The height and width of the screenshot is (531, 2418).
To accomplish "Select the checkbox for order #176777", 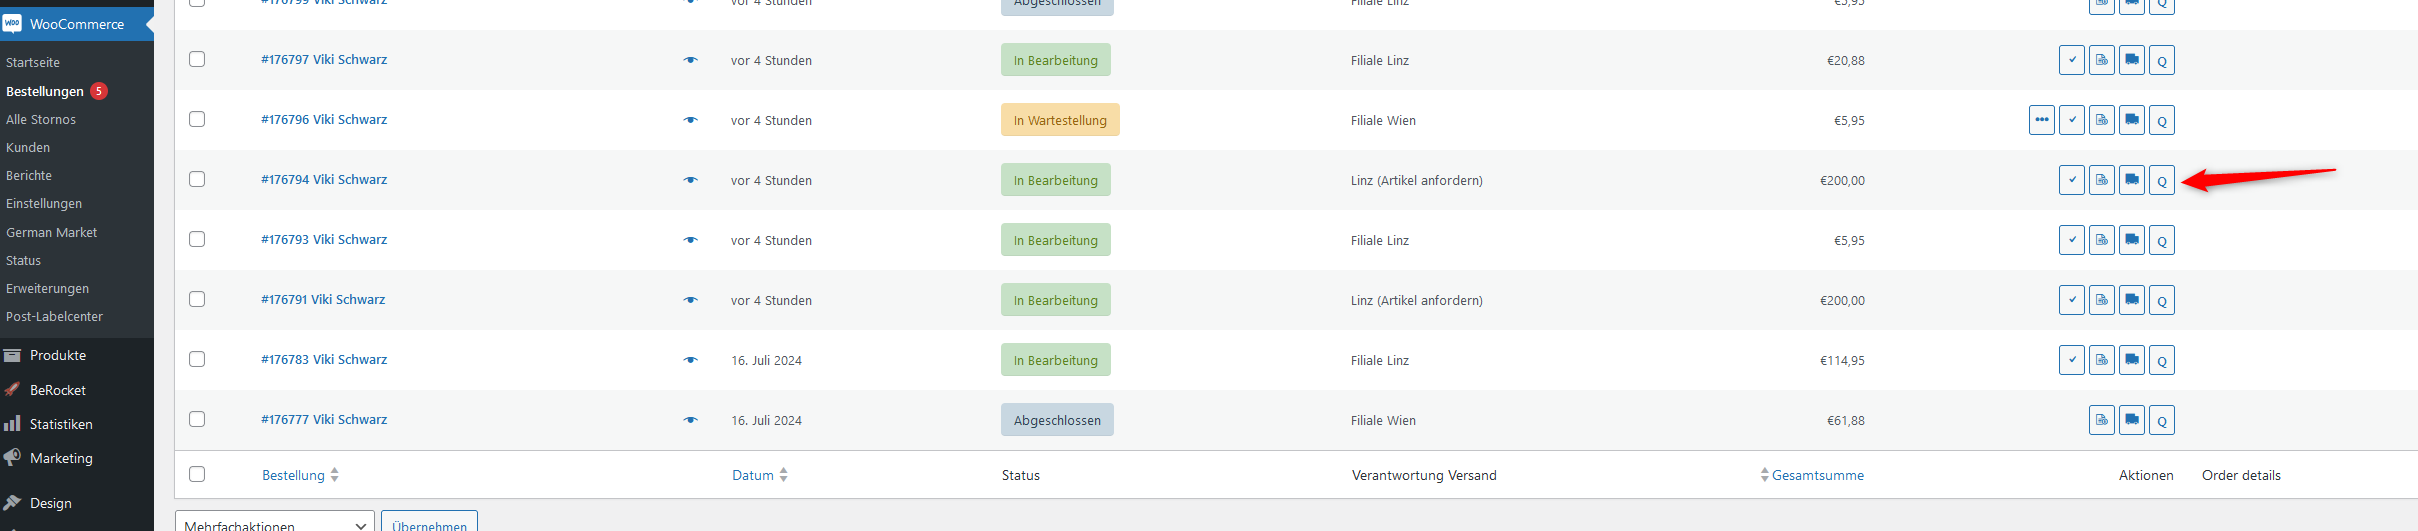I will [197, 419].
